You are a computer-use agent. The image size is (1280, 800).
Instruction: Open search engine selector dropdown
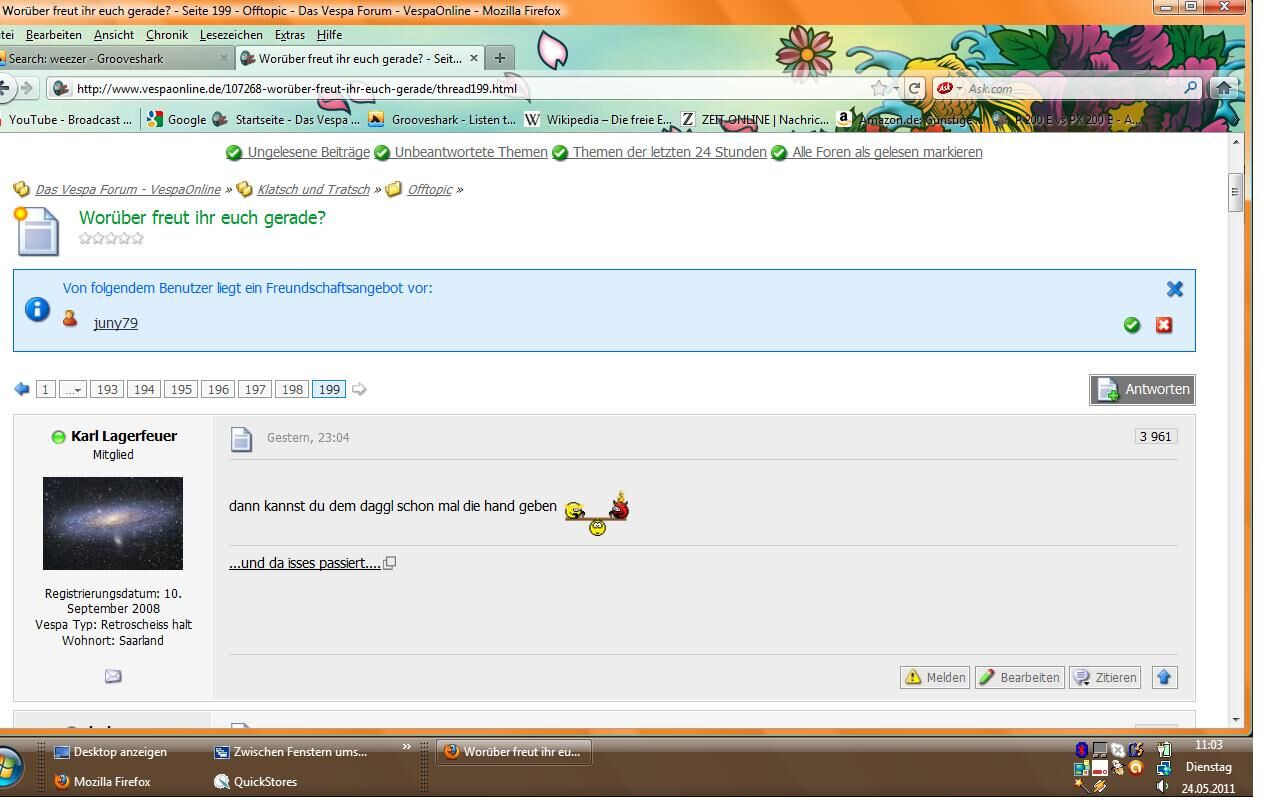point(949,88)
